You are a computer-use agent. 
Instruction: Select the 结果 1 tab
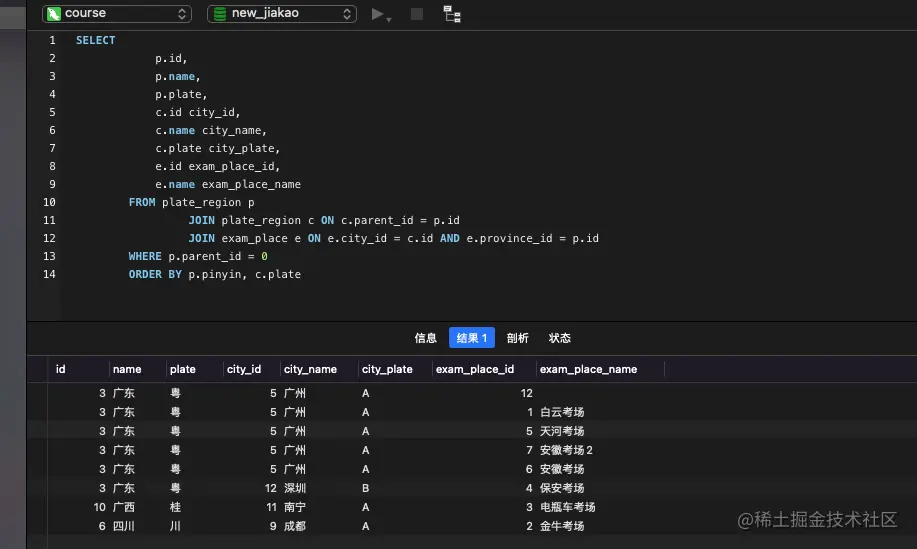tap(472, 338)
